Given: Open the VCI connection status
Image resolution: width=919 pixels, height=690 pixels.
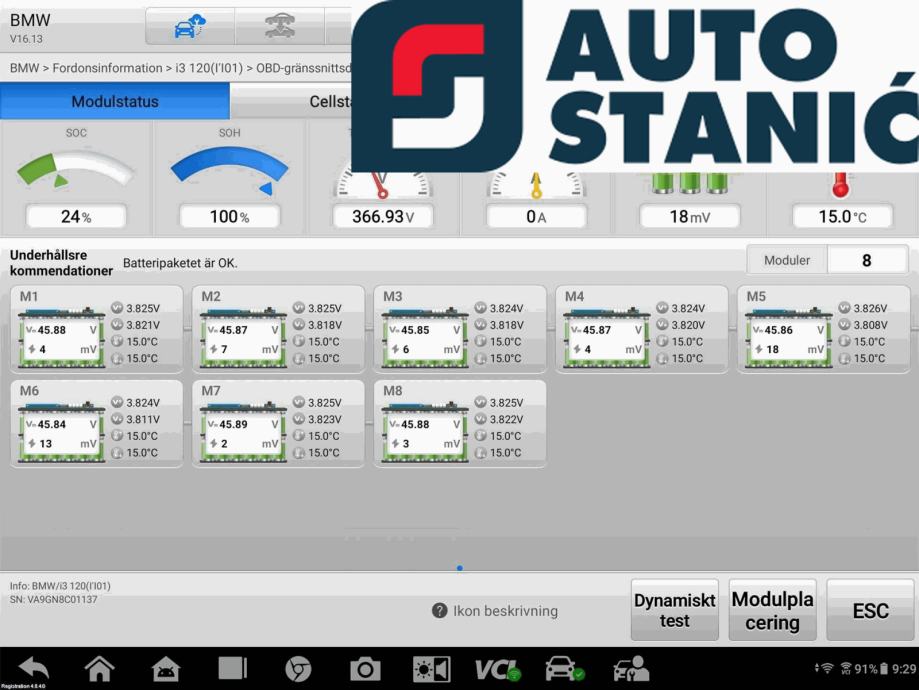Looking at the screenshot, I should coord(497,669).
